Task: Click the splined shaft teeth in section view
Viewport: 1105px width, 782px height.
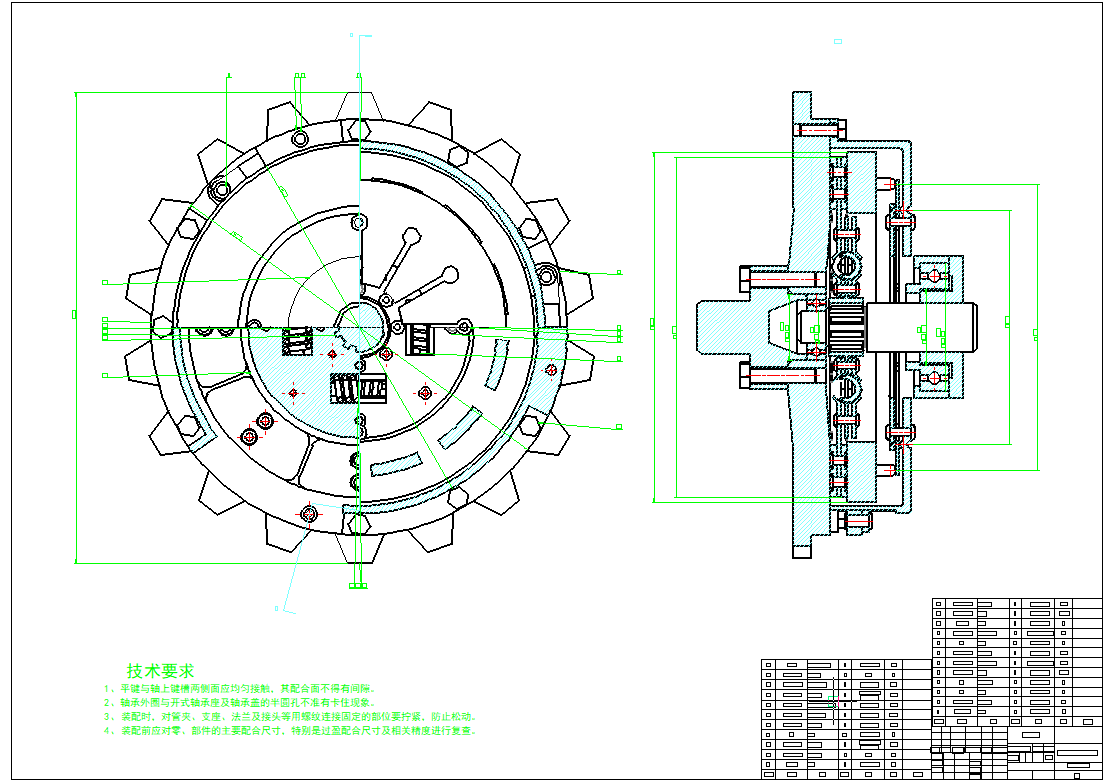Action: tap(847, 327)
